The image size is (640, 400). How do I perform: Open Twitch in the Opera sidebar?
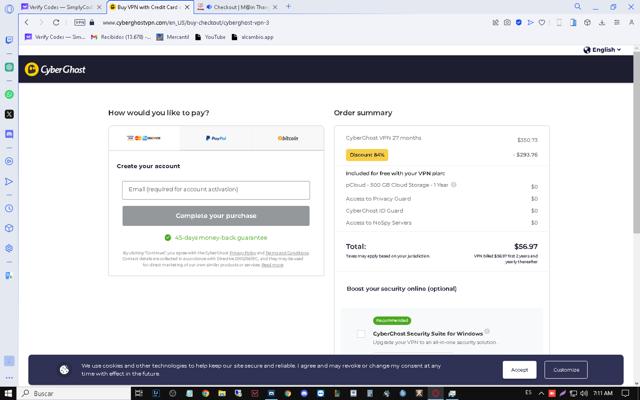(x=9, y=40)
